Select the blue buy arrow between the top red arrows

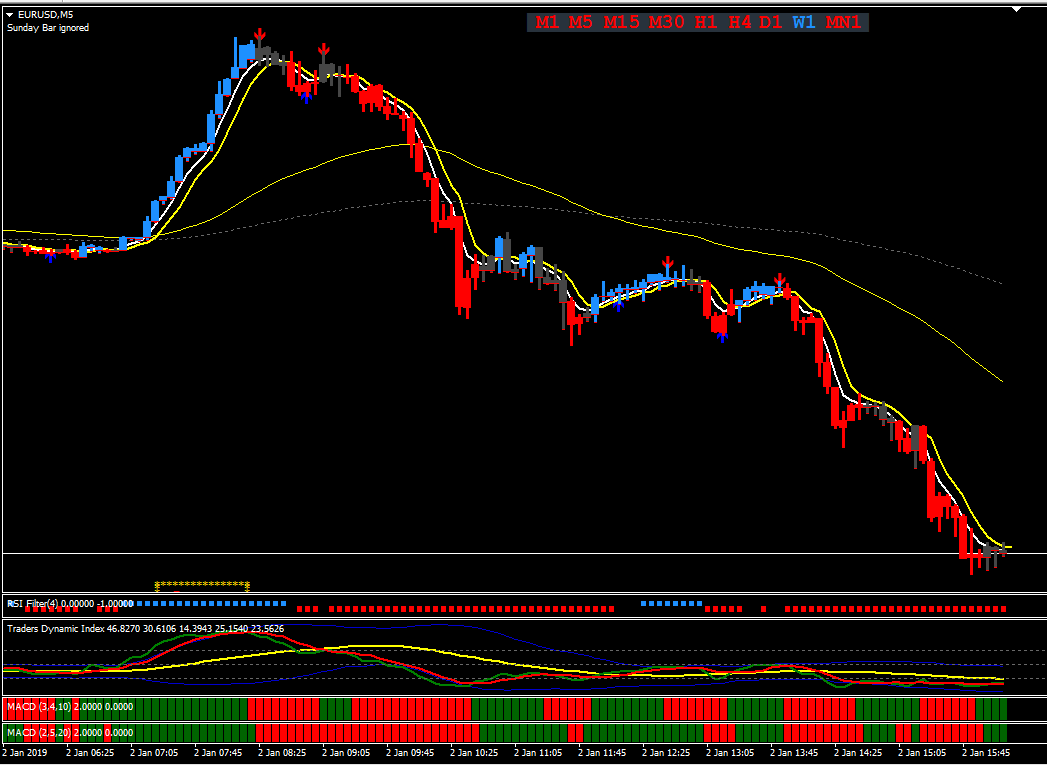click(x=306, y=98)
